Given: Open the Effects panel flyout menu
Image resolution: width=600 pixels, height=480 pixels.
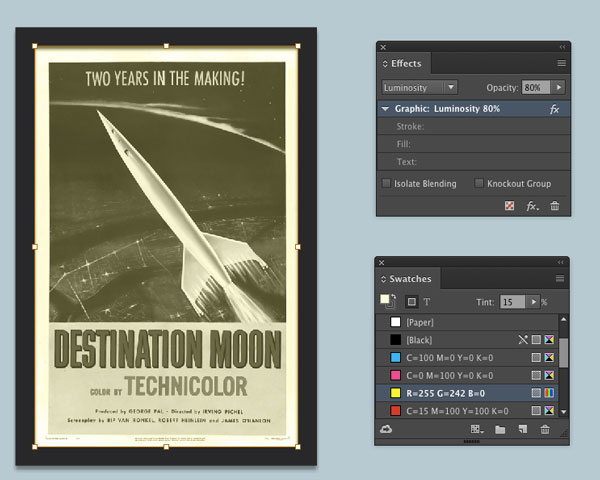Looking at the screenshot, I should (561, 63).
